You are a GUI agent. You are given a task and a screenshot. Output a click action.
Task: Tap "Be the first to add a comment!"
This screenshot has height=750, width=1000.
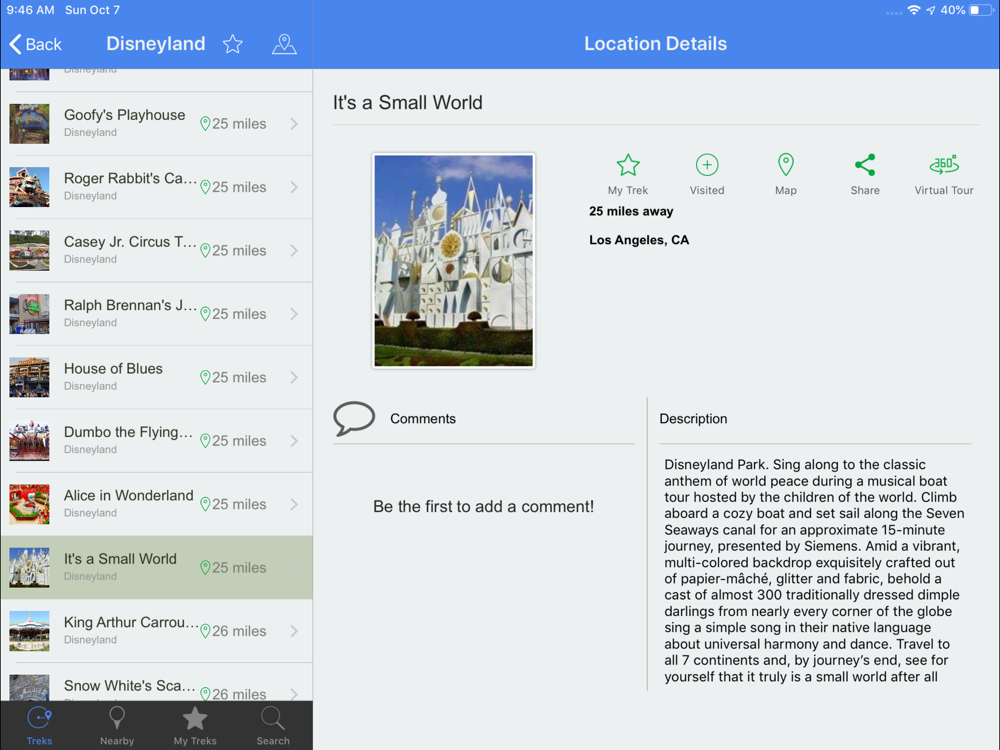tap(483, 506)
